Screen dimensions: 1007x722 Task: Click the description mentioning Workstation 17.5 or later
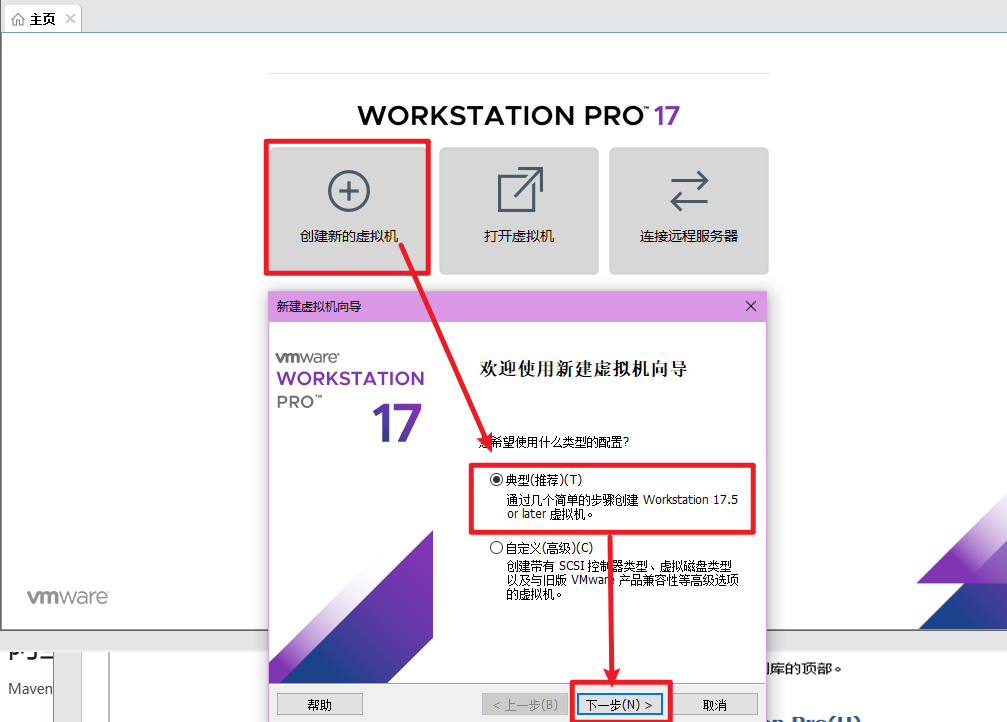click(x=622, y=507)
